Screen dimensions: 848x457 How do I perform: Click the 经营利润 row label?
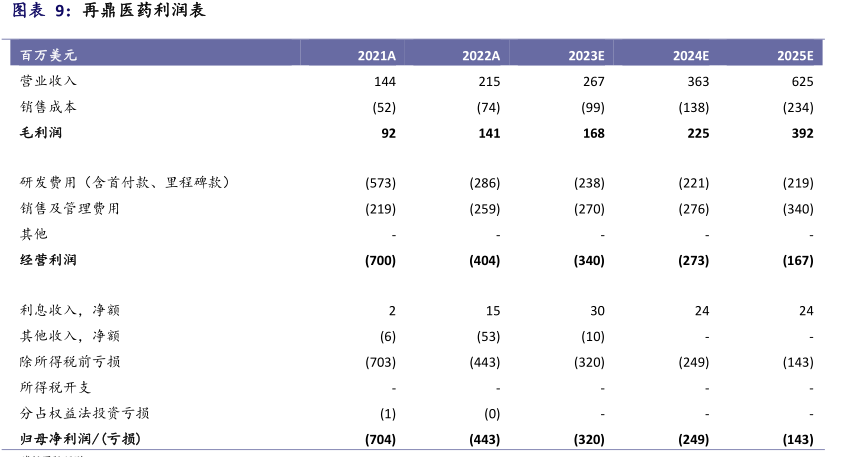point(48,260)
